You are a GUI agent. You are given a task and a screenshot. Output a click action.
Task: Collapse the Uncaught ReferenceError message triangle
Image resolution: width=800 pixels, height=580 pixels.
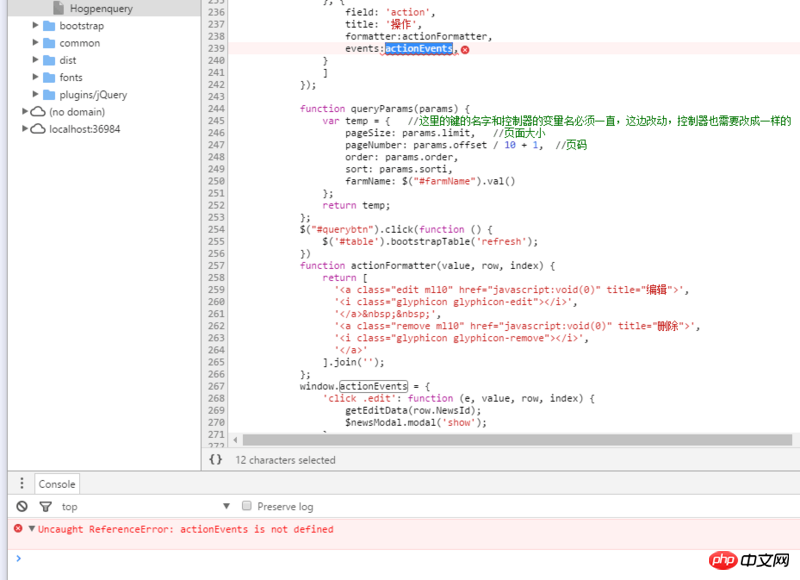[31, 529]
